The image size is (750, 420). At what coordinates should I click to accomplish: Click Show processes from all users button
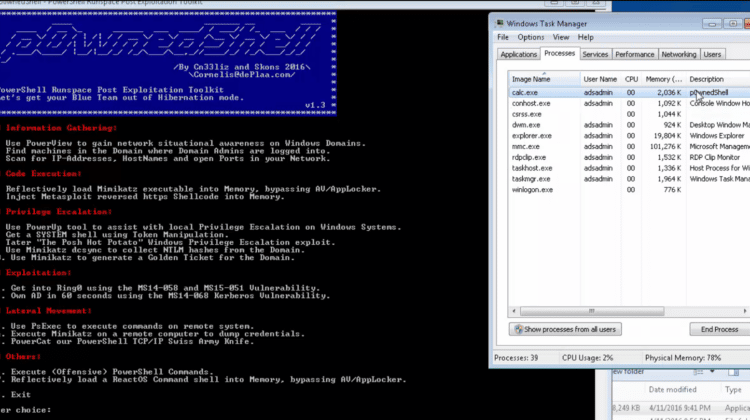(x=565, y=329)
